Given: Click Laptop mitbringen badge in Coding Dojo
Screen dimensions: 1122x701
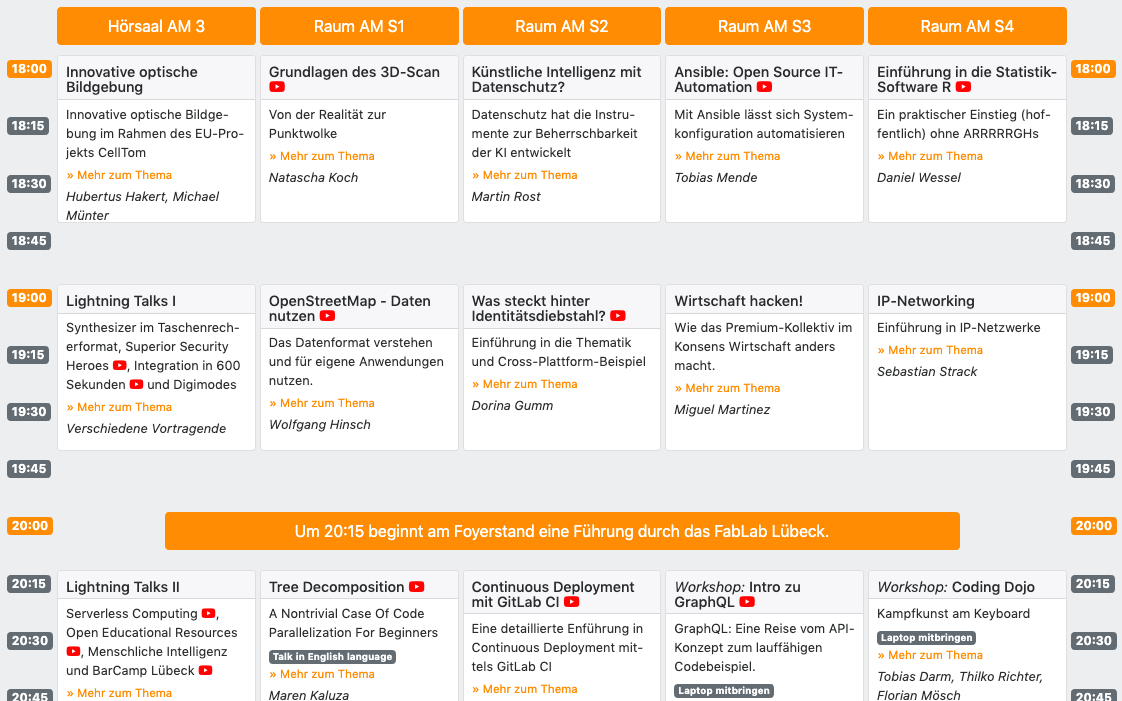Looking at the screenshot, I should coord(926,638).
